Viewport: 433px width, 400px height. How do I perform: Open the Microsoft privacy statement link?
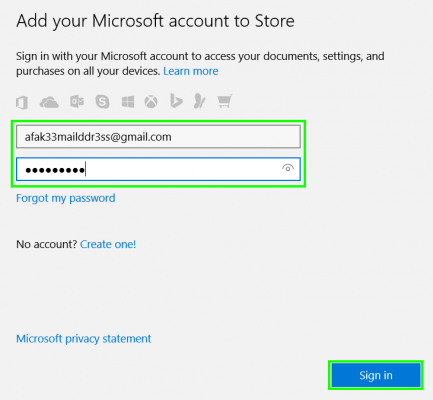(x=84, y=339)
